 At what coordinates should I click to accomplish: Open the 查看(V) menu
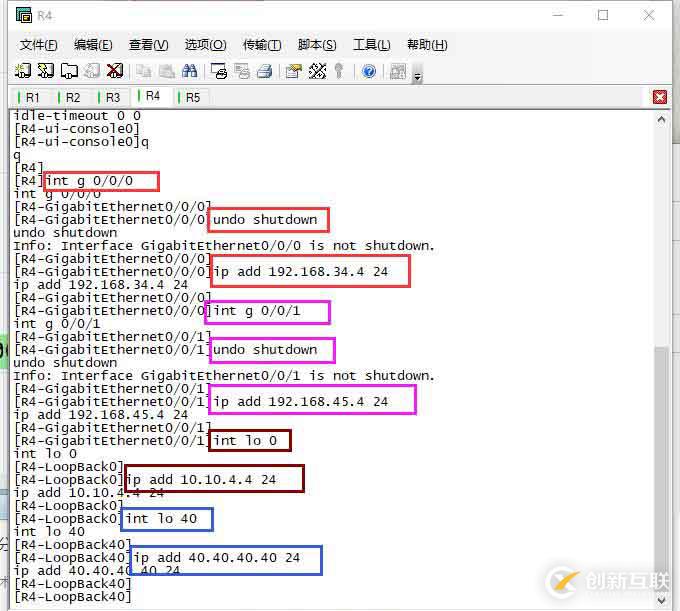148,45
